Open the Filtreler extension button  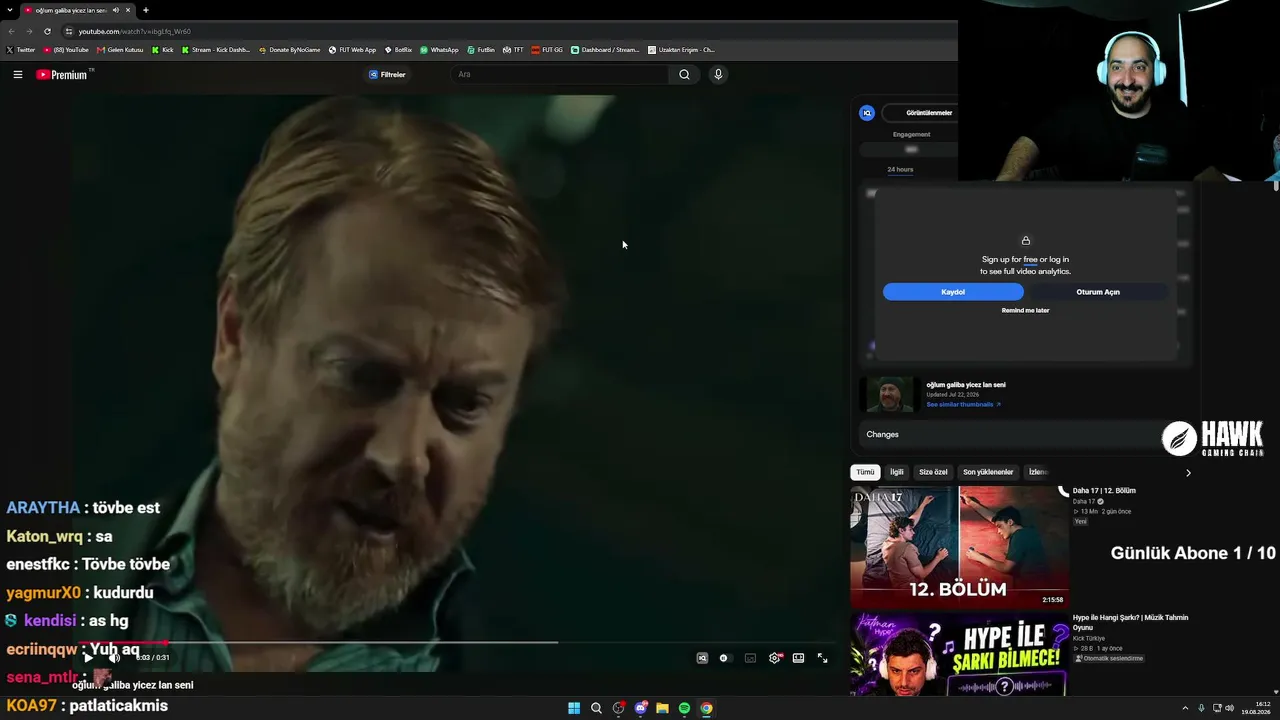pos(387,74)
